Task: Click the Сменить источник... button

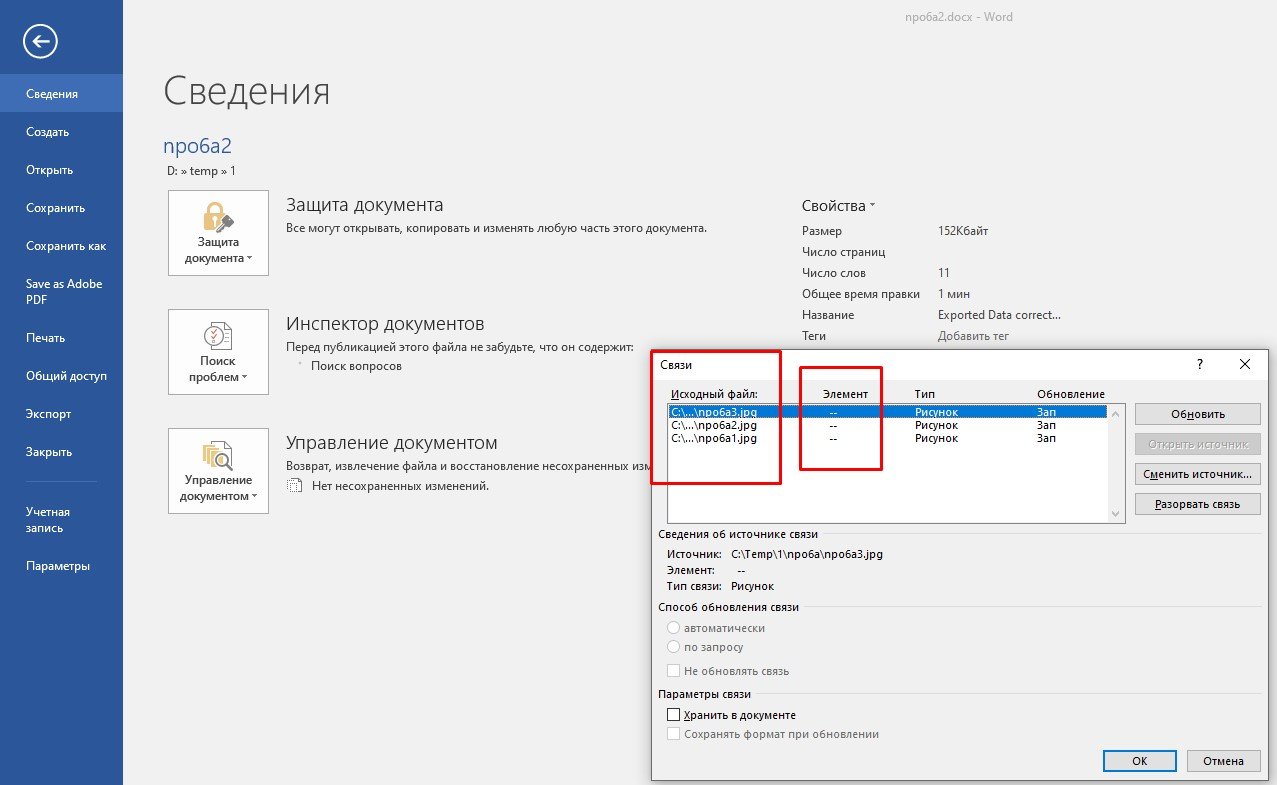Action: (x=1198, y=474)
